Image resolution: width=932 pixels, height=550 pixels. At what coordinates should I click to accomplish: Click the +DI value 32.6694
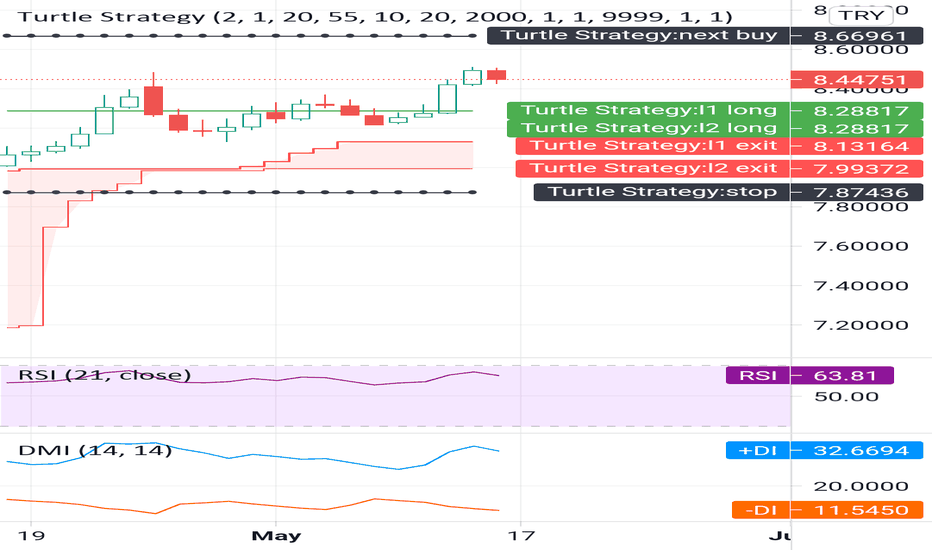point(859,450)
